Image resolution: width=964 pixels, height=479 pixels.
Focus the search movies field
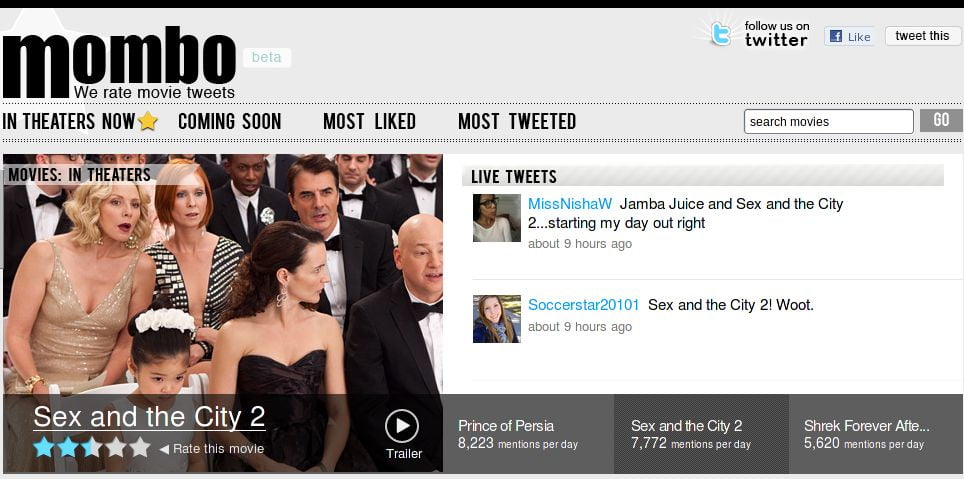828,122
